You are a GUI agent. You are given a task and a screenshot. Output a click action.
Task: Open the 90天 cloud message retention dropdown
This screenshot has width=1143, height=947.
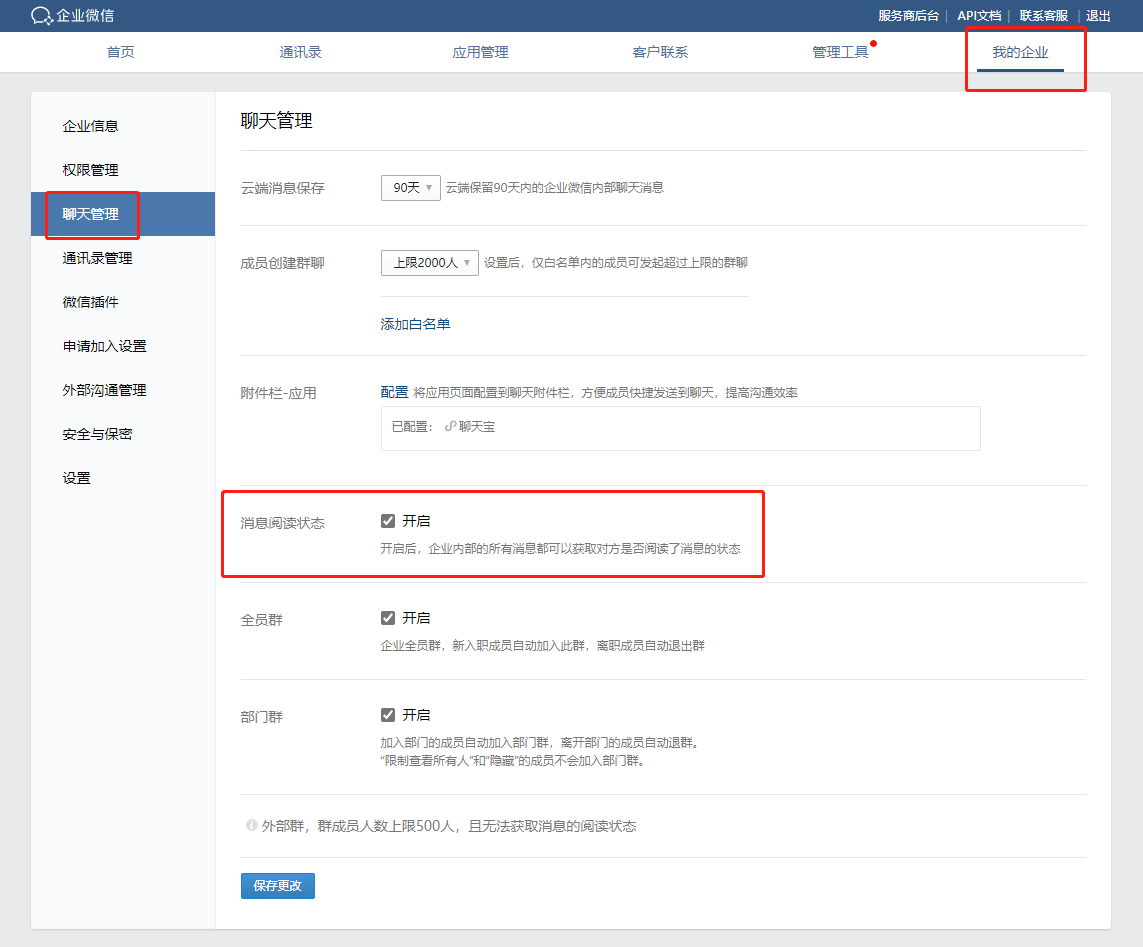[410, 188]
